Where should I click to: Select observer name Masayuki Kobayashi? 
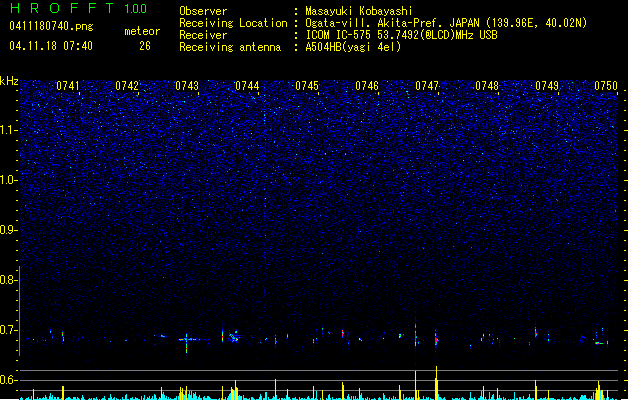point(359,11)
